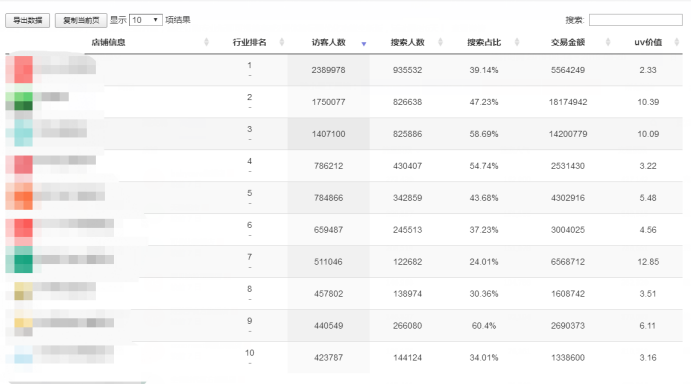This screenshot has height=385, width=691.
Task: Select visitor count 511046
Action: [328, 262]
